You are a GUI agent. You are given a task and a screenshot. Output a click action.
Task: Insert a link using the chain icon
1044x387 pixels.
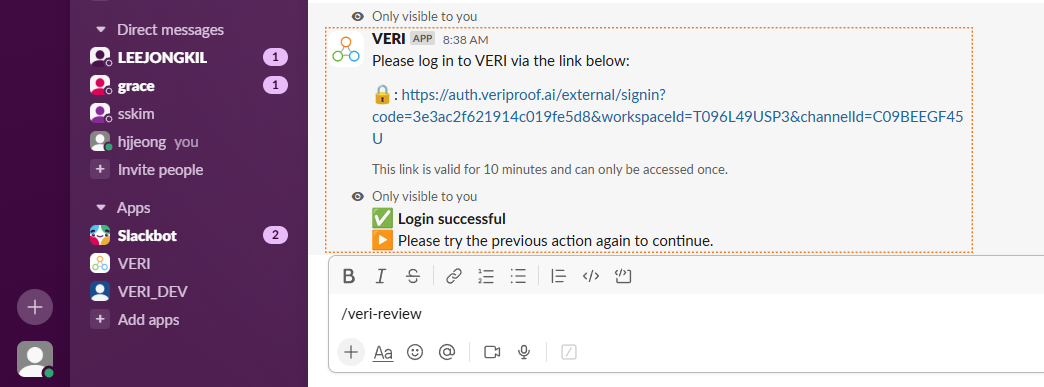(453, 276)
